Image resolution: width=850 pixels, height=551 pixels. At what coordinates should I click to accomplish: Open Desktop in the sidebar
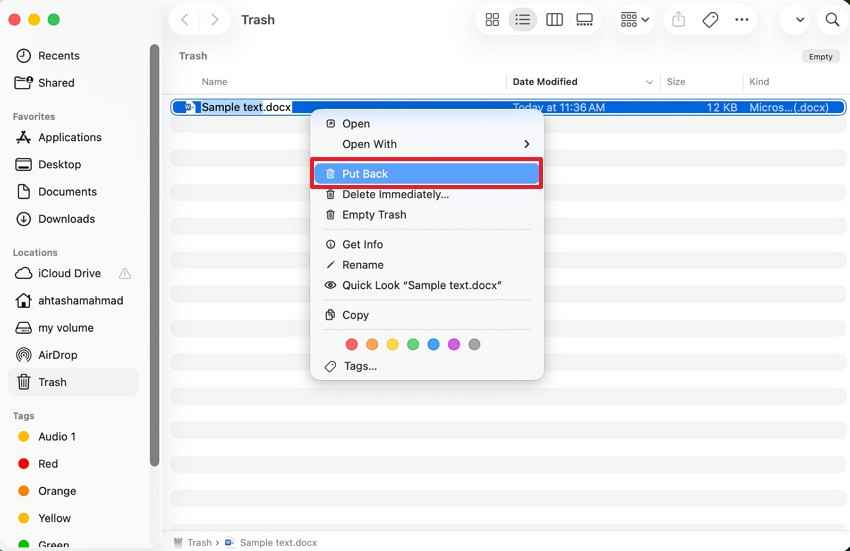[73, 164]
